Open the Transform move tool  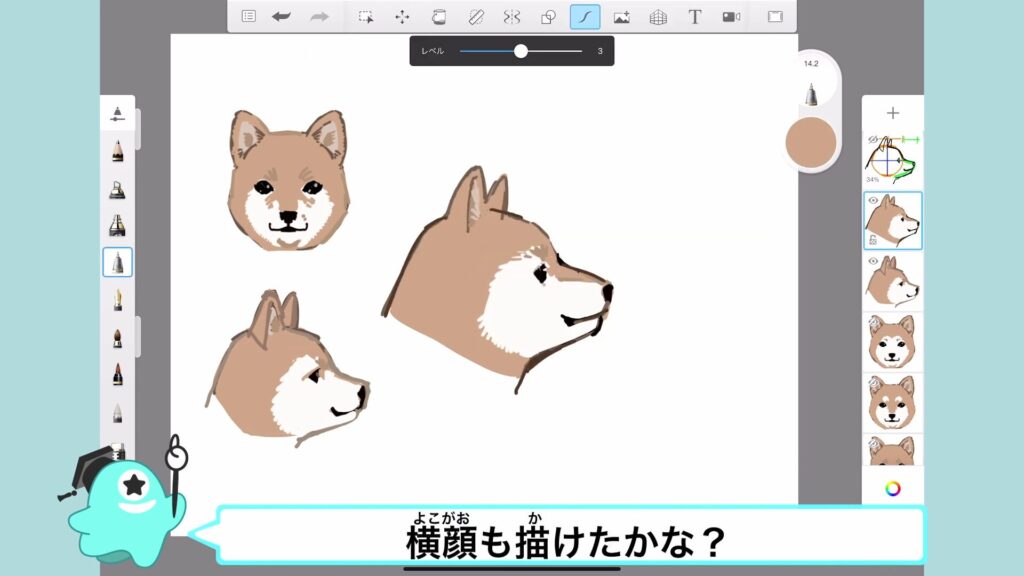click(402, 16)
